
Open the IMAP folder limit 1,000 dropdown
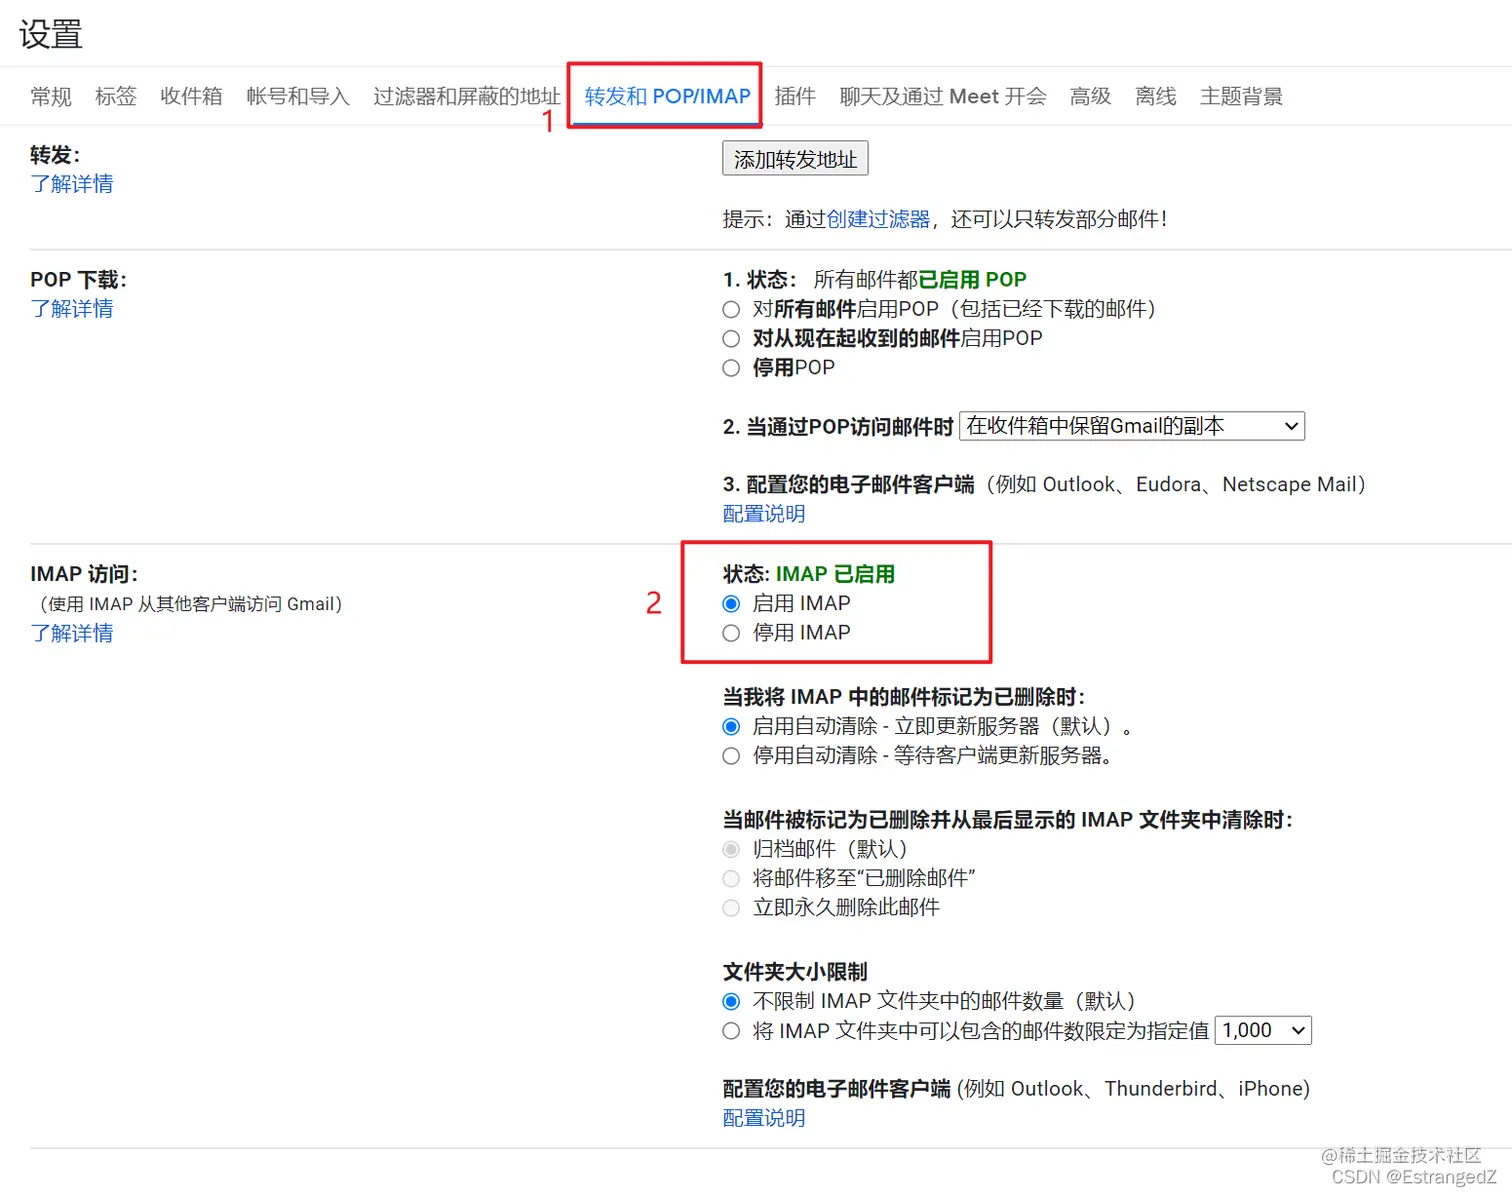click(x=1262, y=1030)
